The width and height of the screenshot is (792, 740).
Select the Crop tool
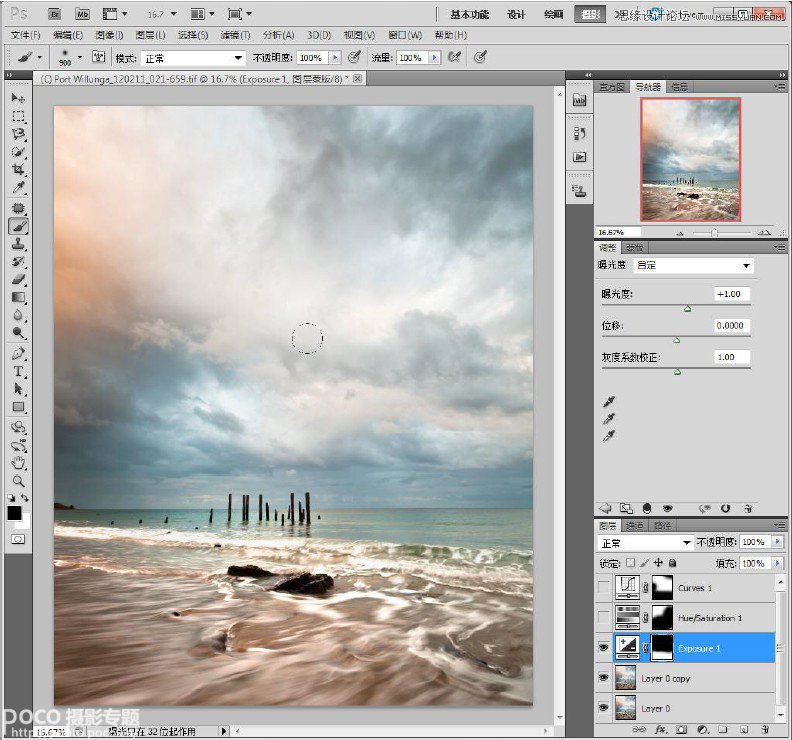coord(18,170)
